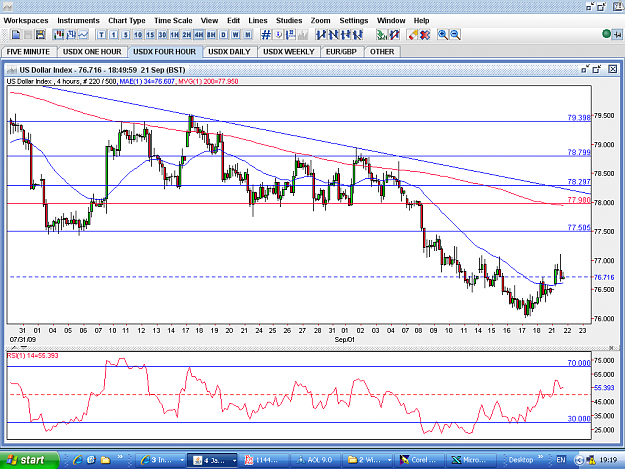Image resolution: width=625 pixels, height=469 pixels.
Task: Switch to 5 minute timeframe button
Action: pos(126,35)
